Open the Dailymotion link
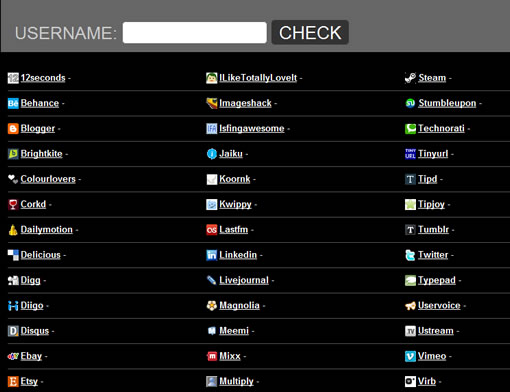Image resolution: width=510 pixels, height=392 pixels. point(47,230)
